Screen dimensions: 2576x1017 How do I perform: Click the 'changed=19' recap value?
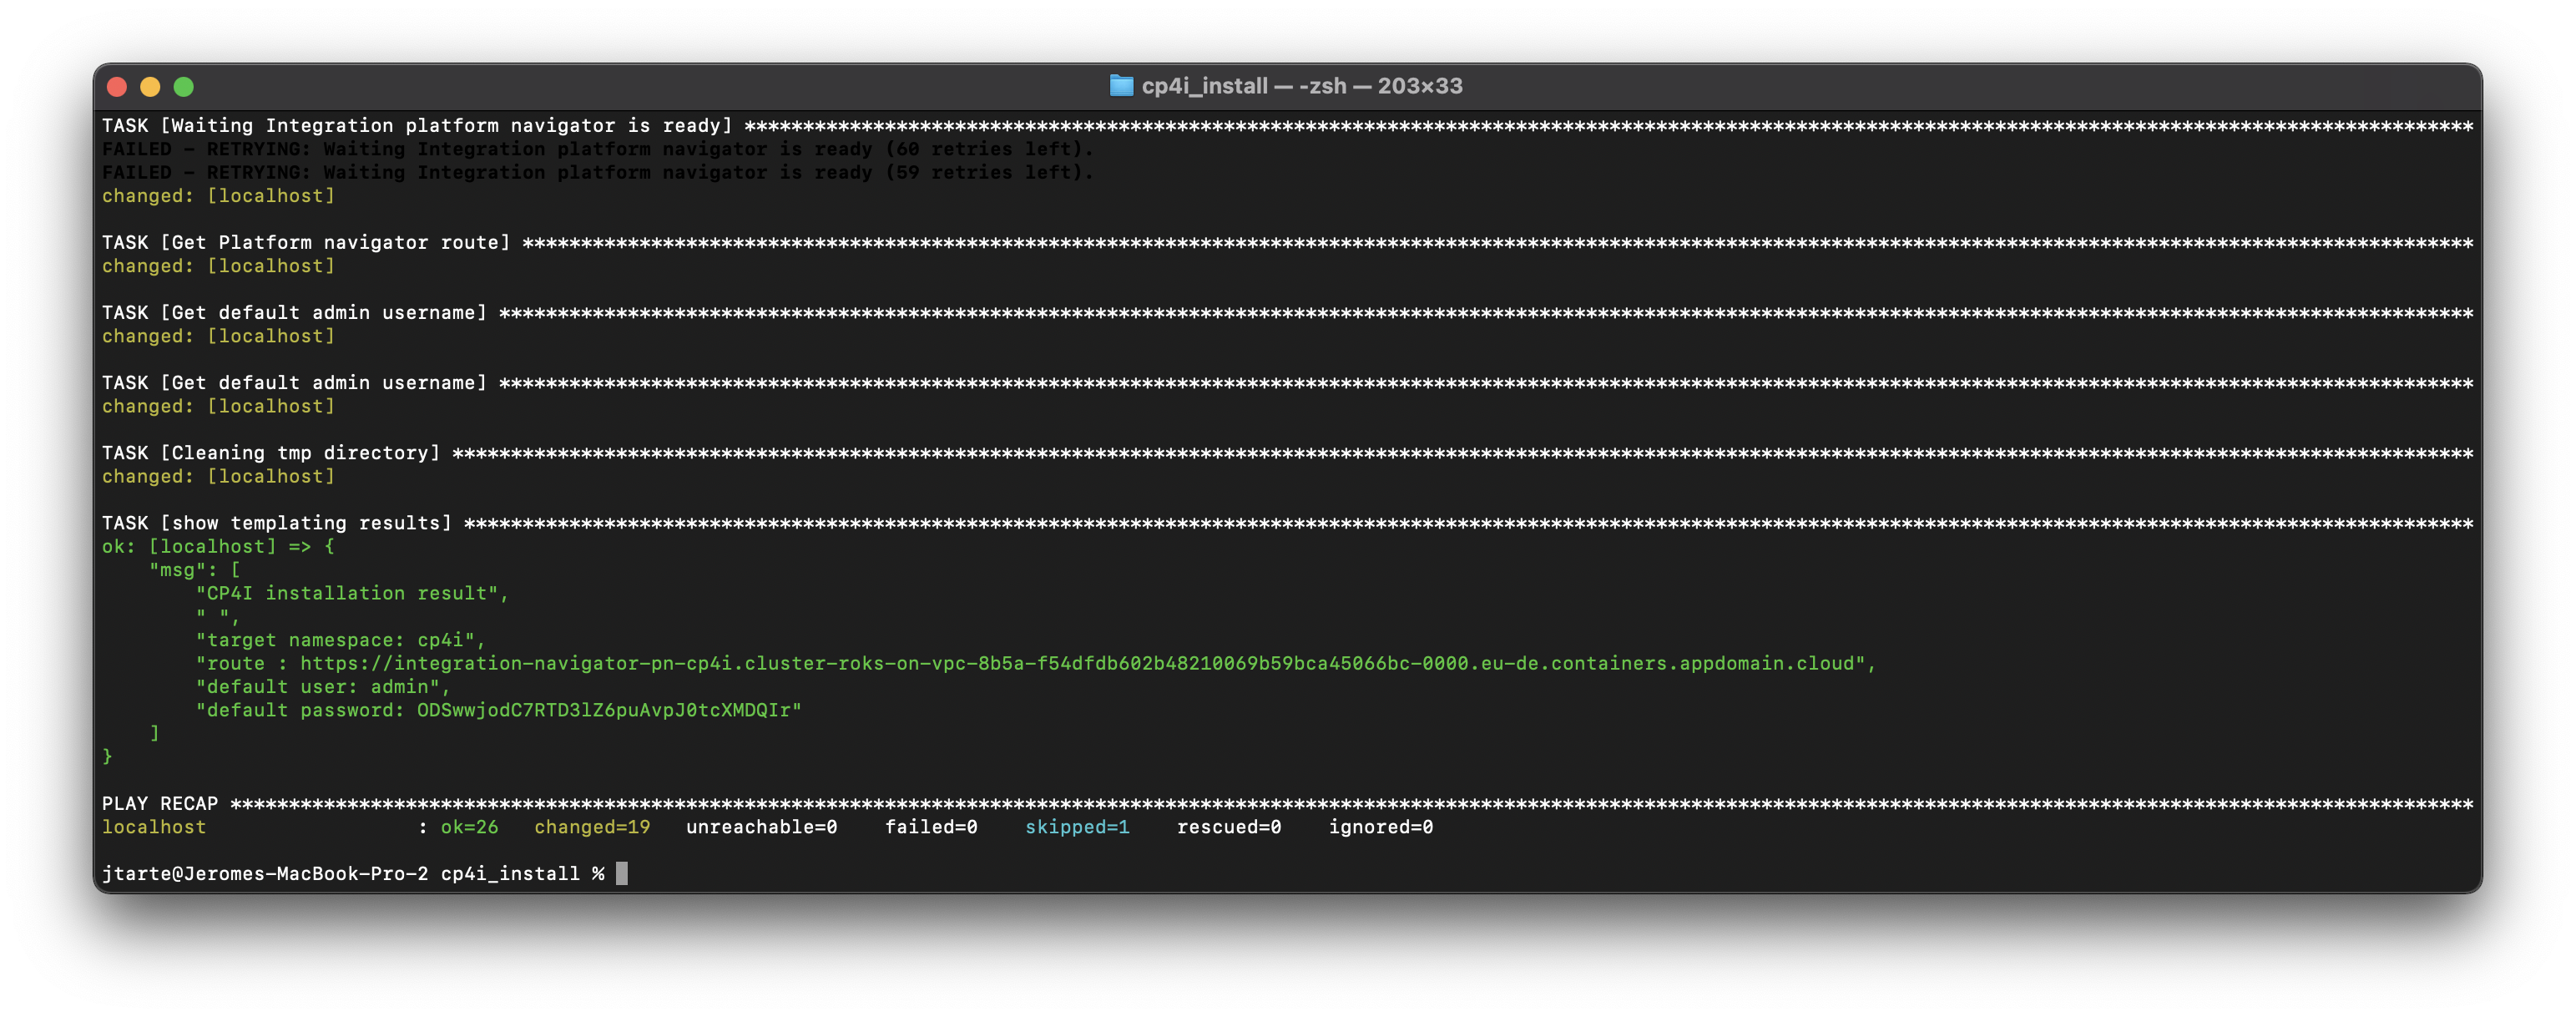(x=592, y=827)
